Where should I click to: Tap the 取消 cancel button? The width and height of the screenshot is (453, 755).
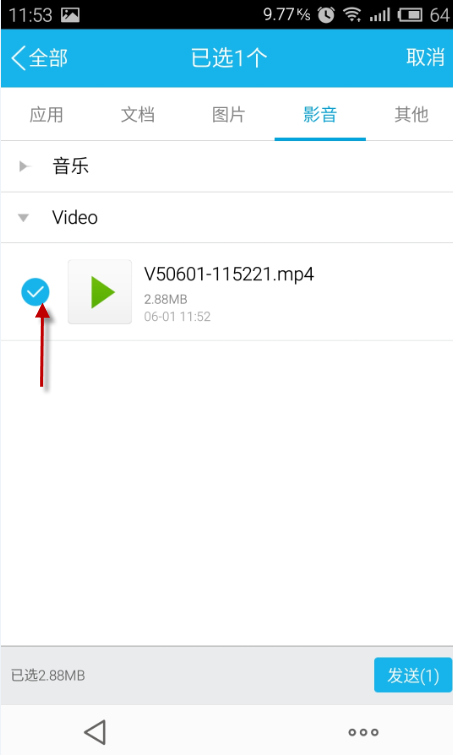(425, 58)
